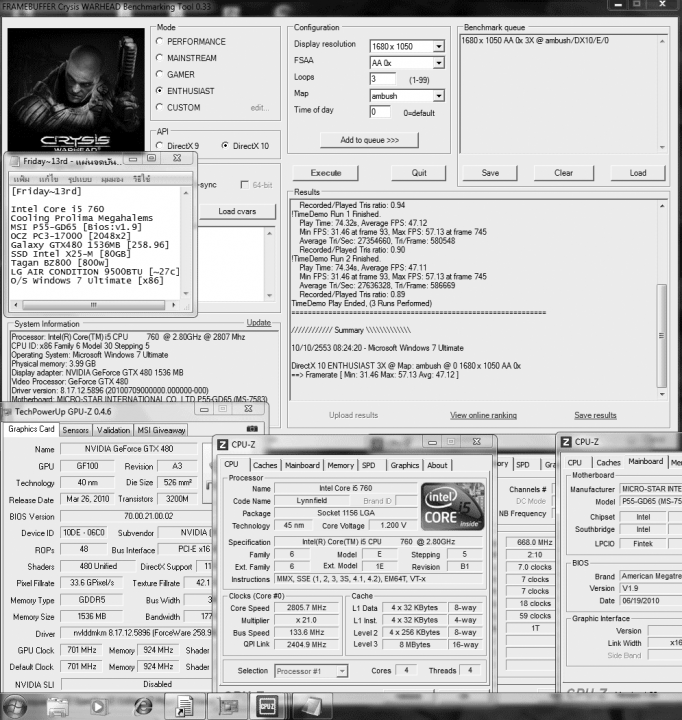Open the Windows Start menu orb
Viewport: 682px width, 720px height.
click(x=15, y=706)
